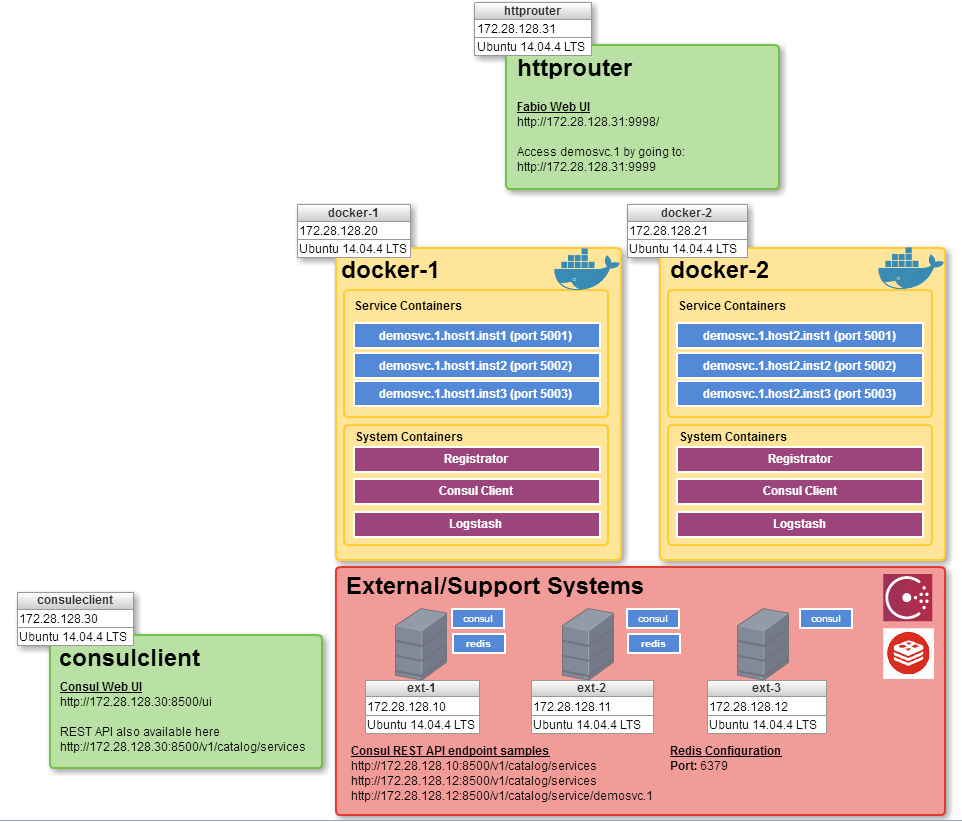Click IP address 172.28.128.10

[407, 707]
